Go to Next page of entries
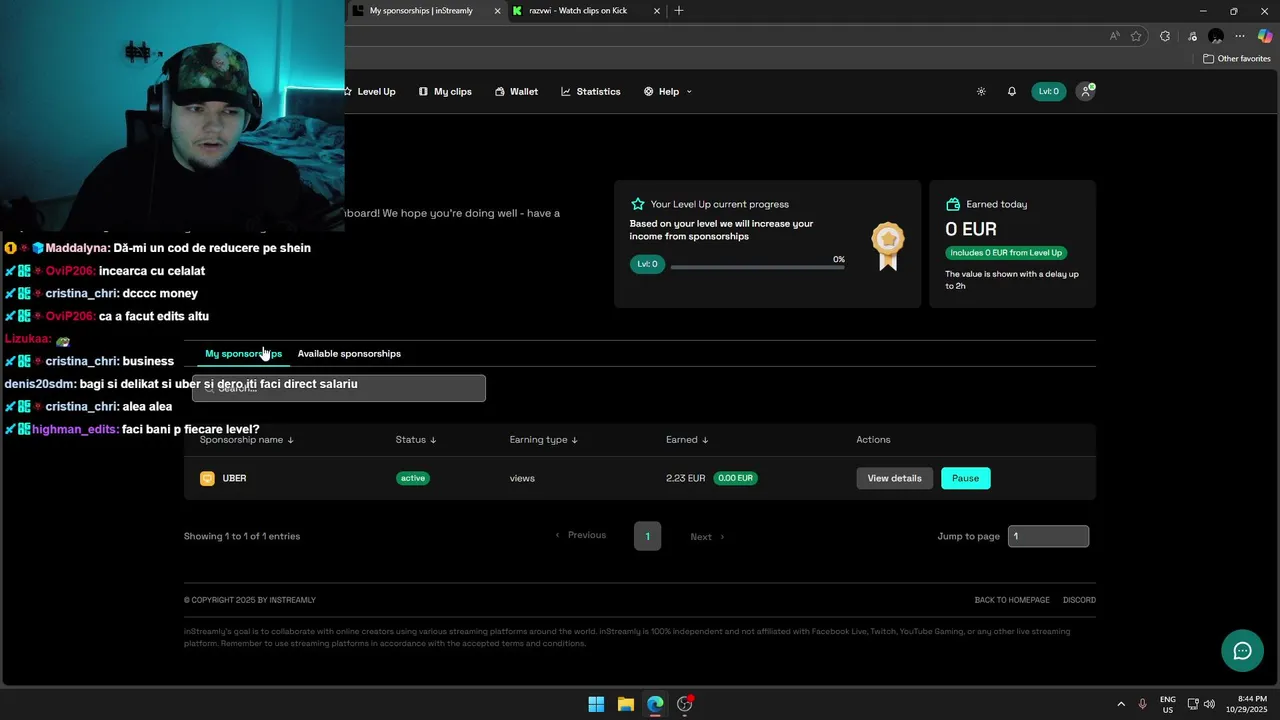 pyautogui.click(x=707, y=537)
